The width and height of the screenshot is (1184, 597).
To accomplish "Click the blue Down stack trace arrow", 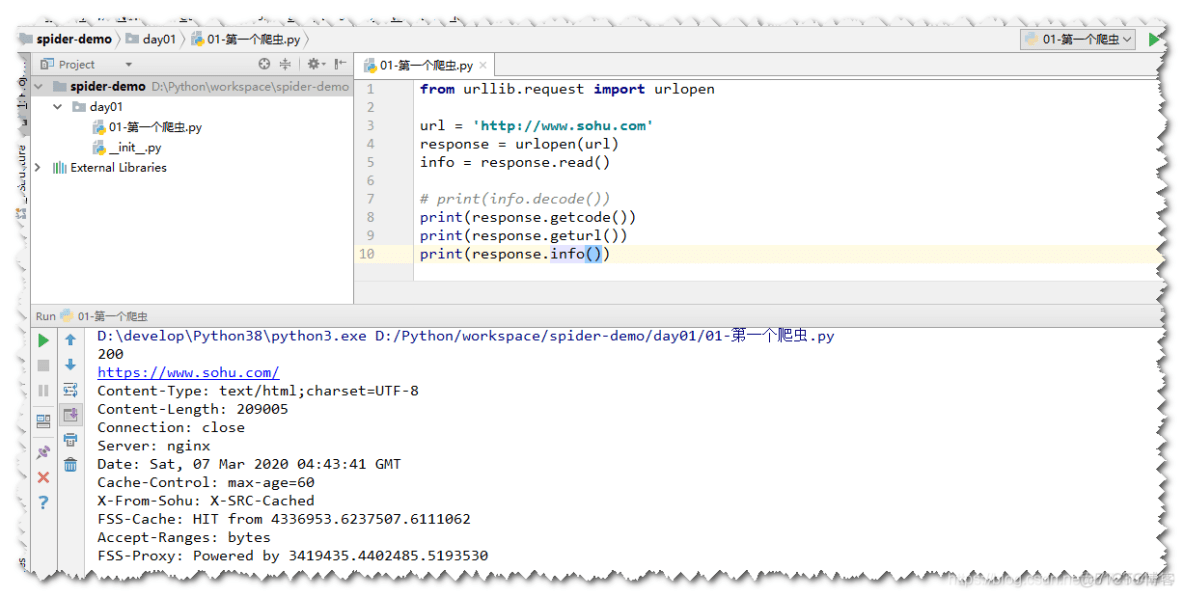I will point(70,365).
